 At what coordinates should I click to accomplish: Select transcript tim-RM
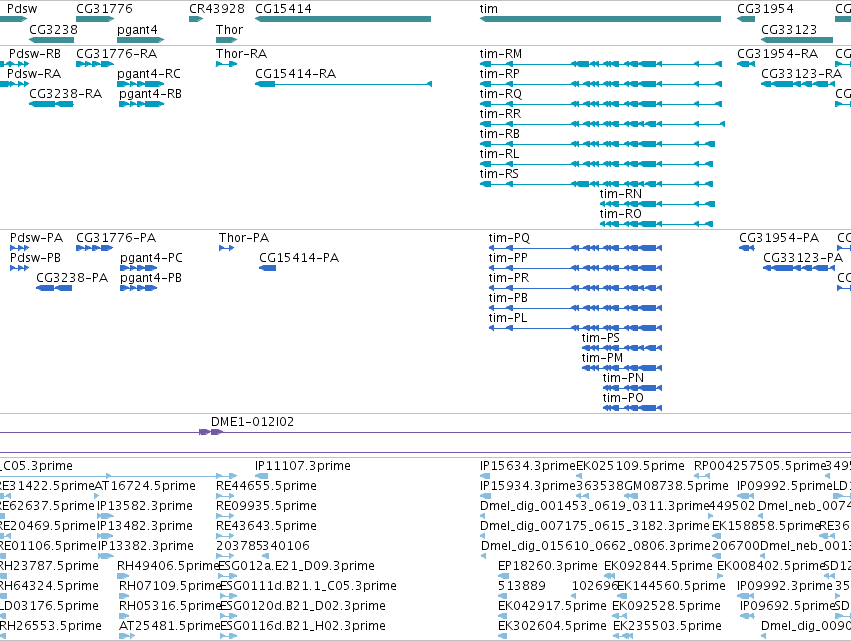[601, 64]
